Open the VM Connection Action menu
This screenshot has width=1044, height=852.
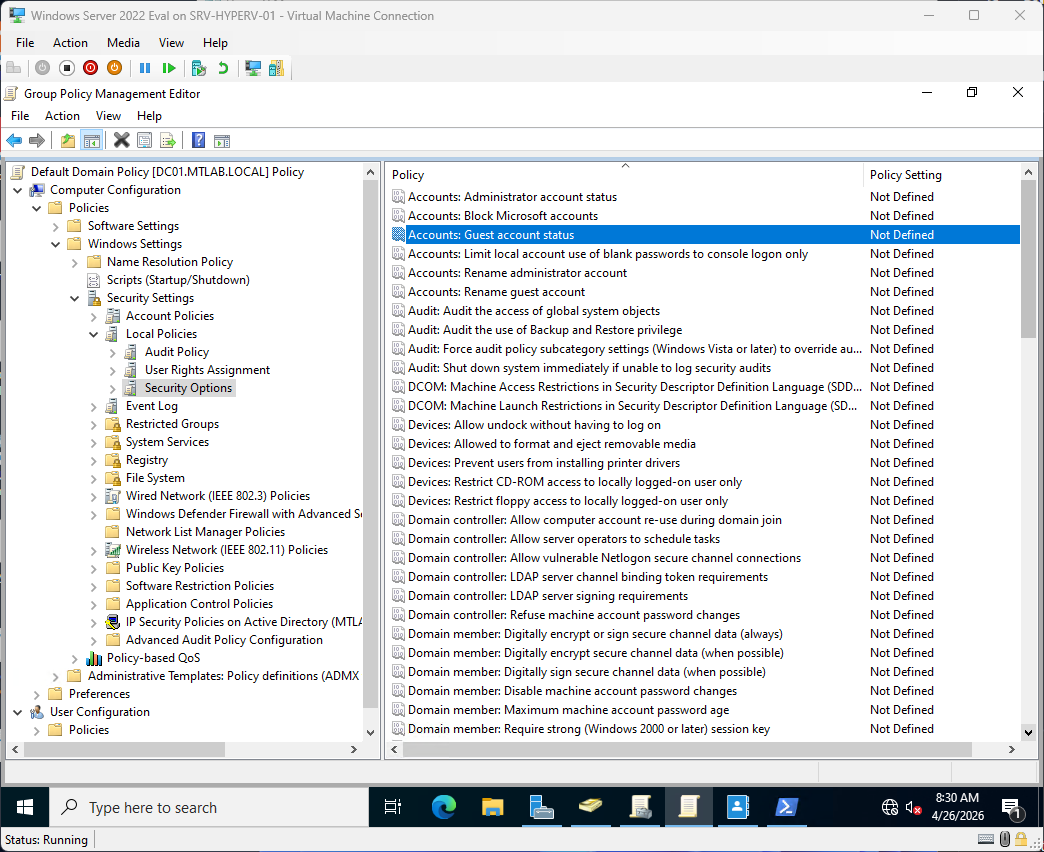[x=70, y=43]
